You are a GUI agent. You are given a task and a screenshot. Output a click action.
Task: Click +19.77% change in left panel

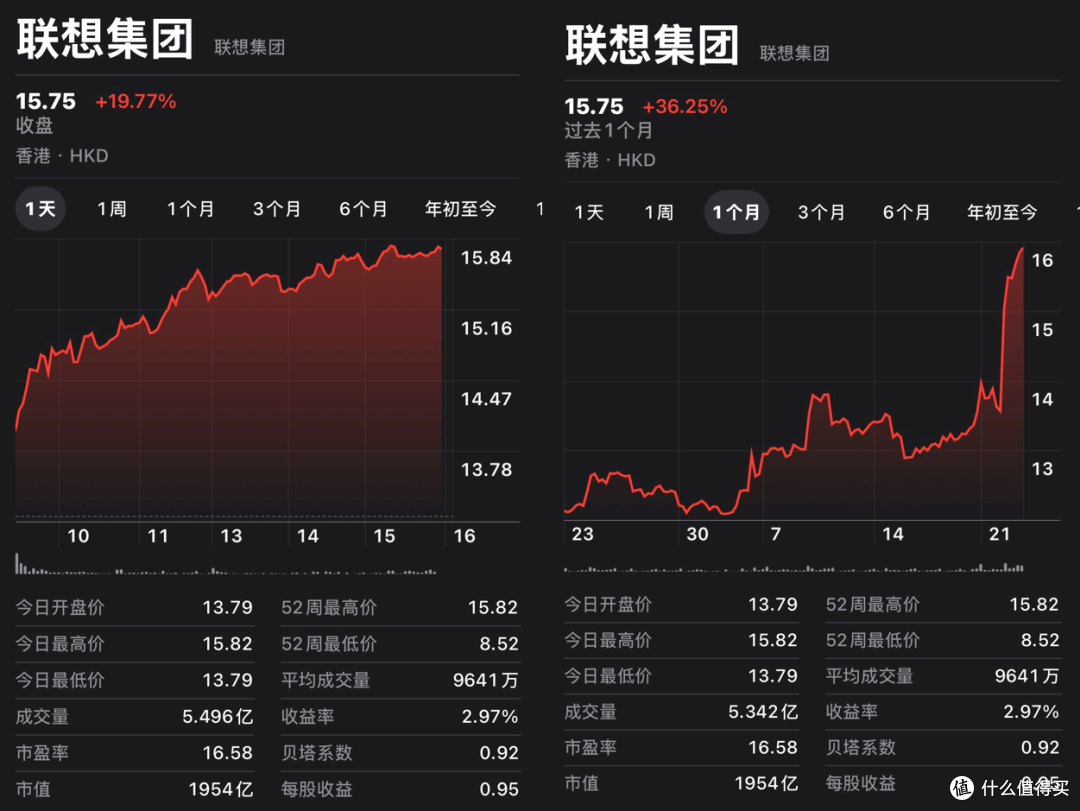[x=136, y=101]
